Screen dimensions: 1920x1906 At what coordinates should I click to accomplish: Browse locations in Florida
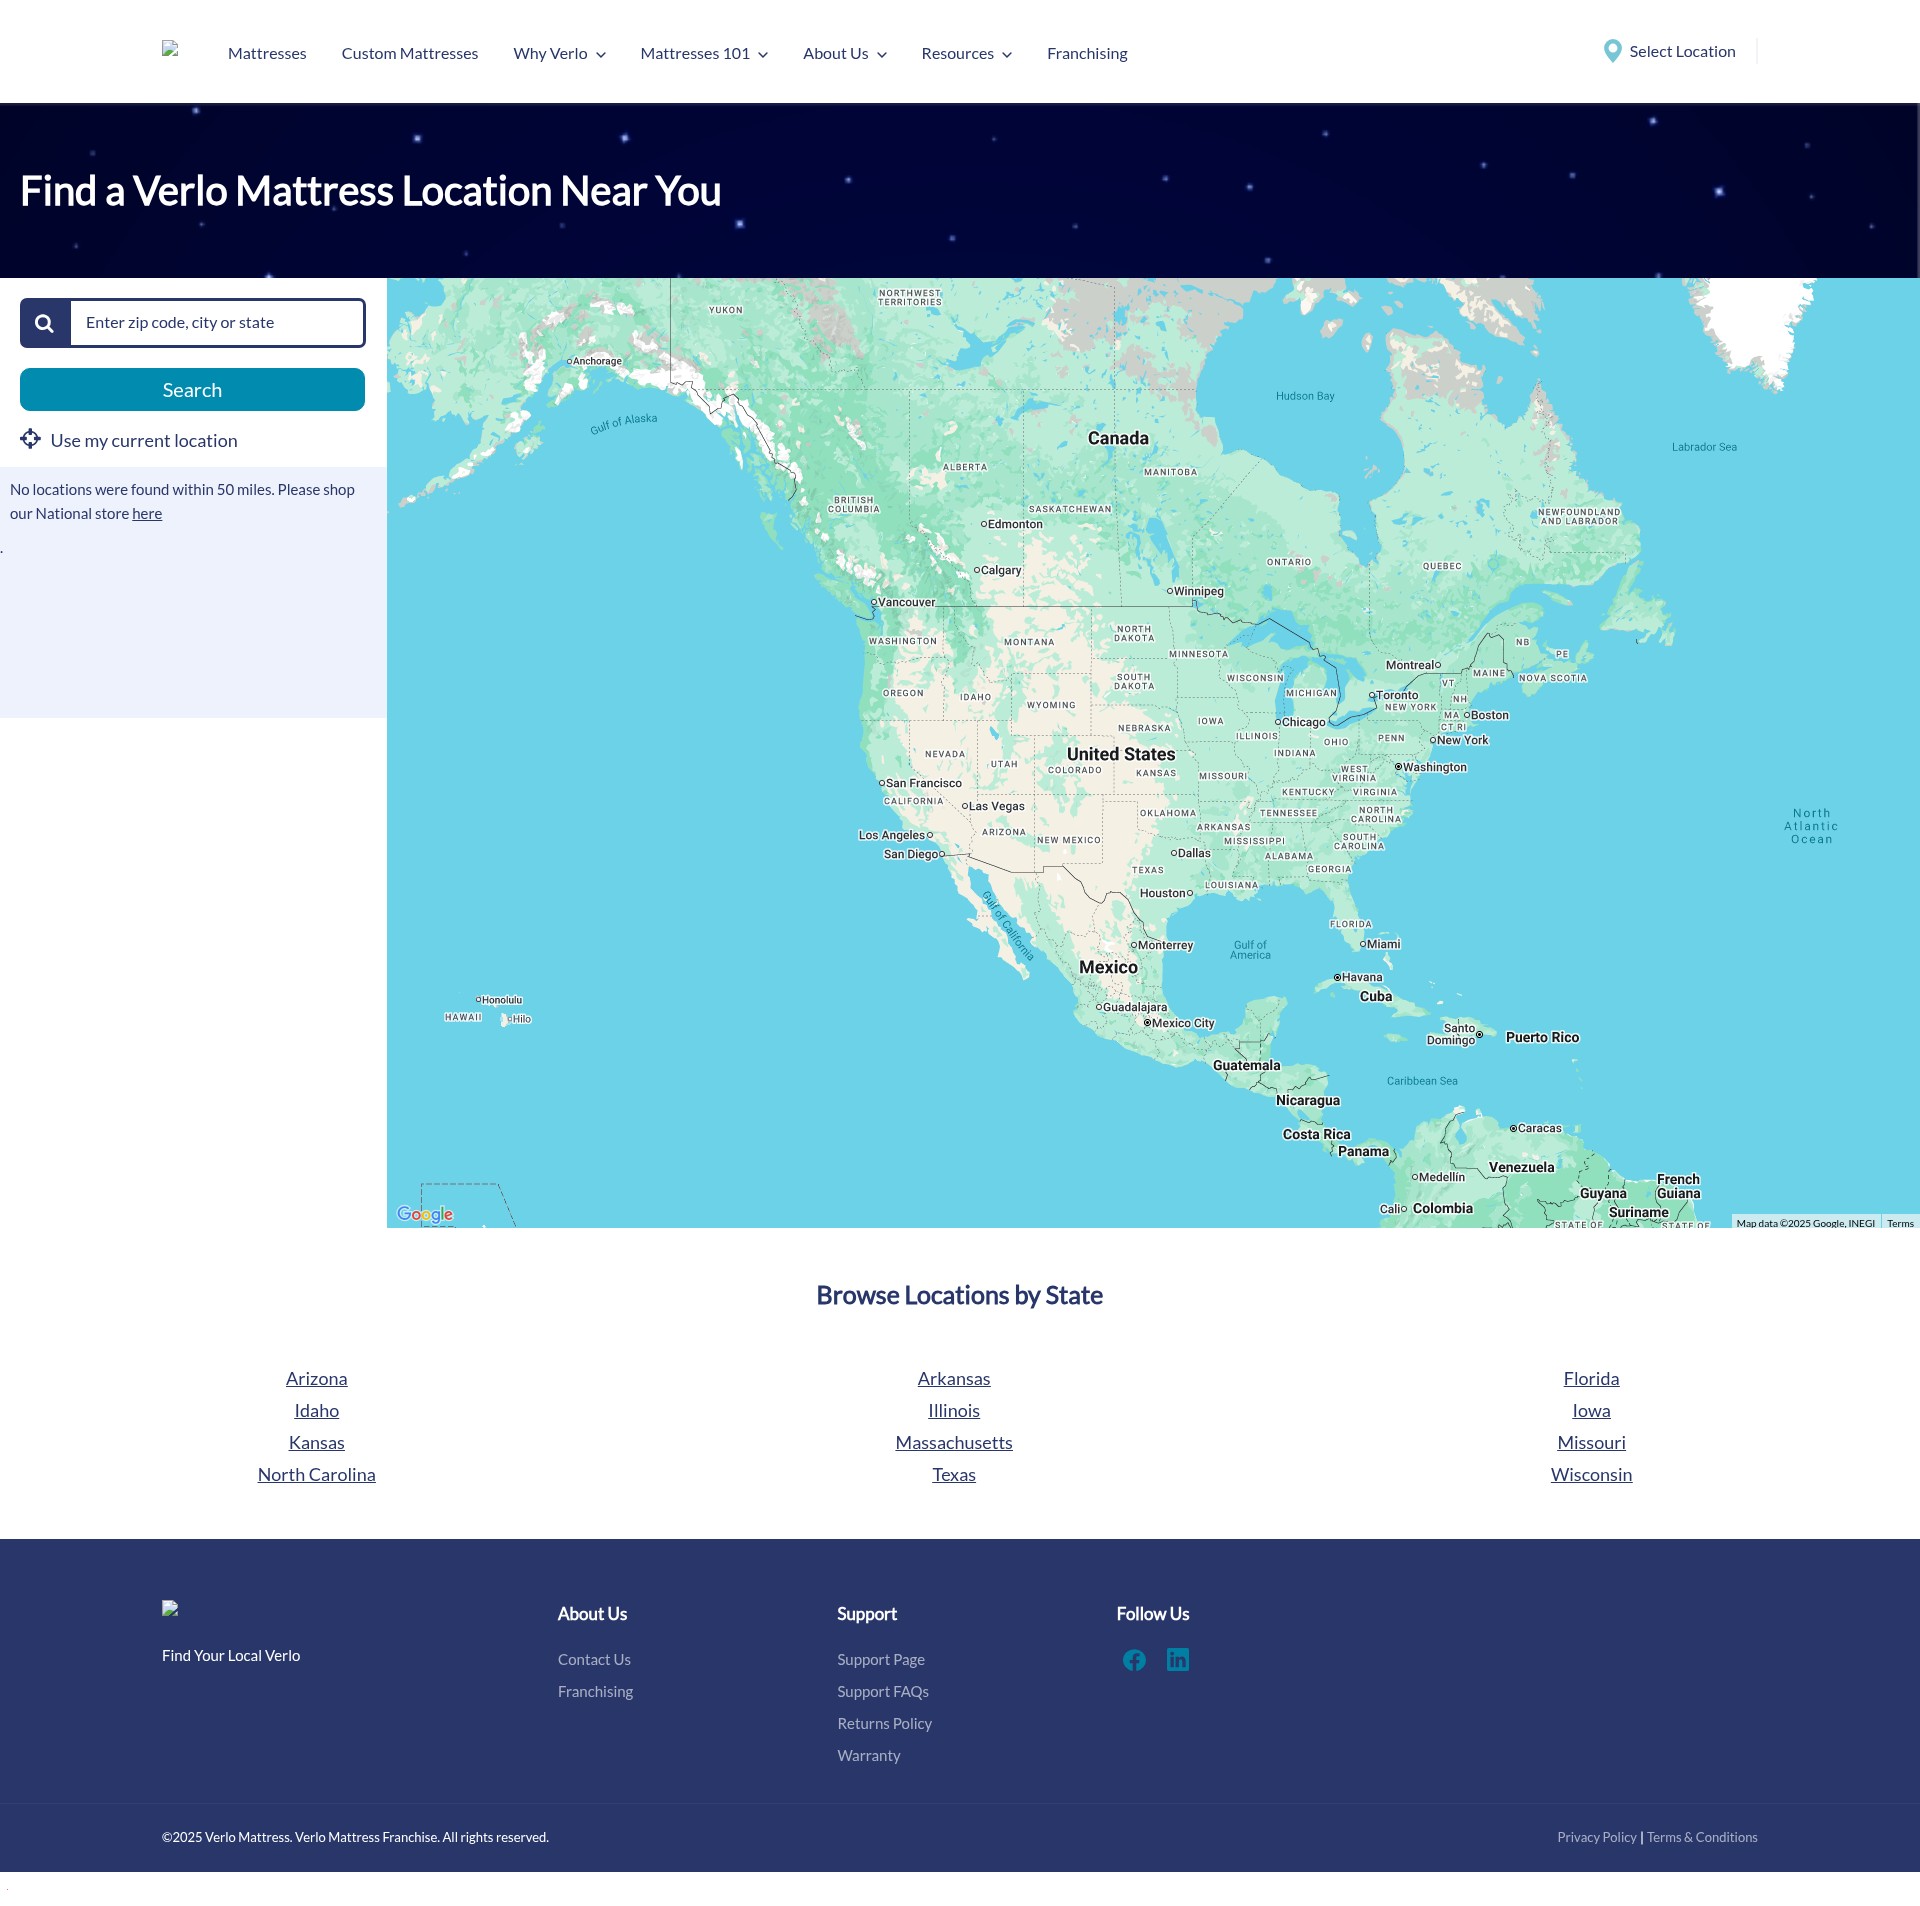(1591, 1378)
